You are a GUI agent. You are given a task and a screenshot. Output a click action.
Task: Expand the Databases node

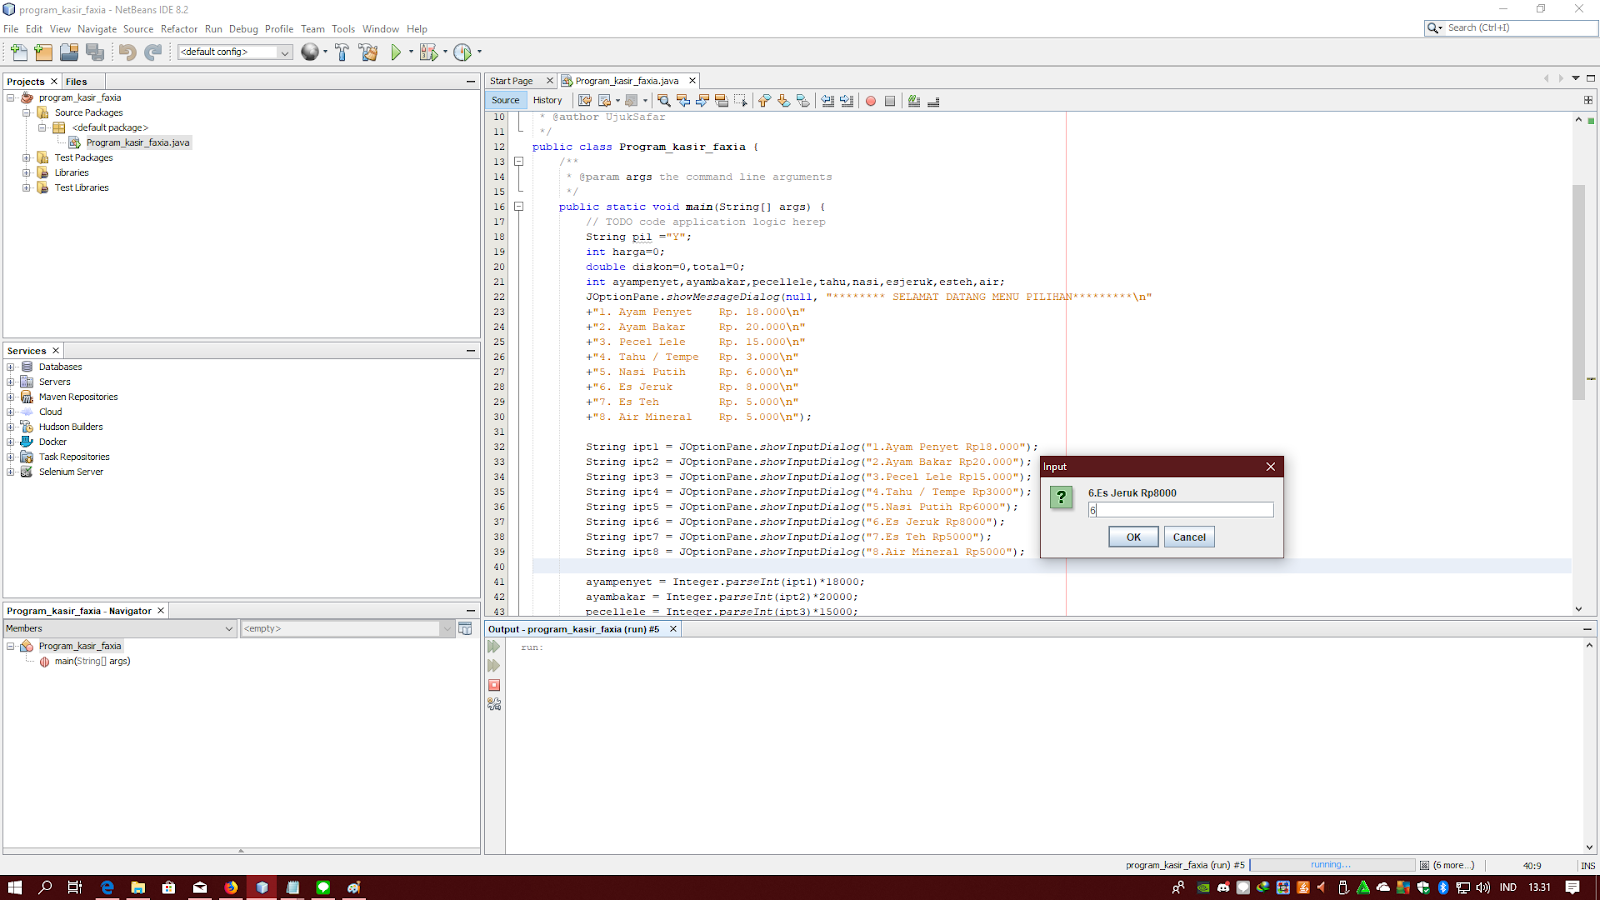[11, 367]
